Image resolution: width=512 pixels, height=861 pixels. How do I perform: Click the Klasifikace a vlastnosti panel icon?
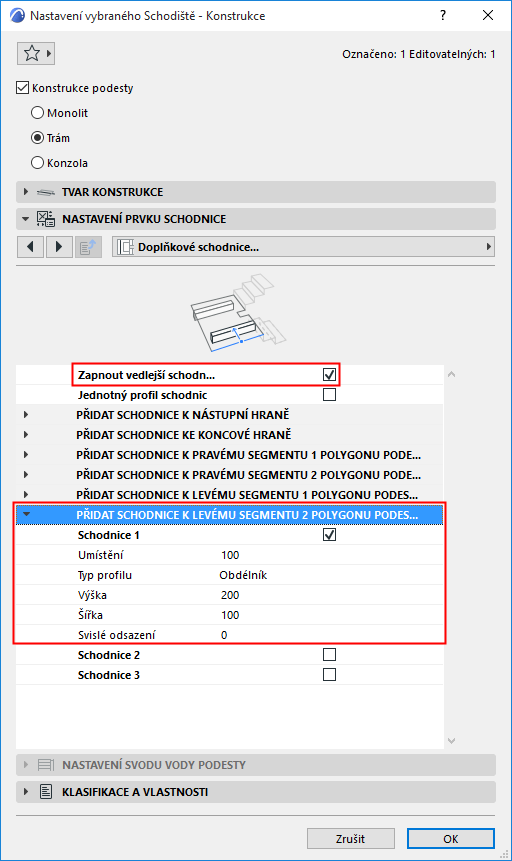click(x=46, y=792)
